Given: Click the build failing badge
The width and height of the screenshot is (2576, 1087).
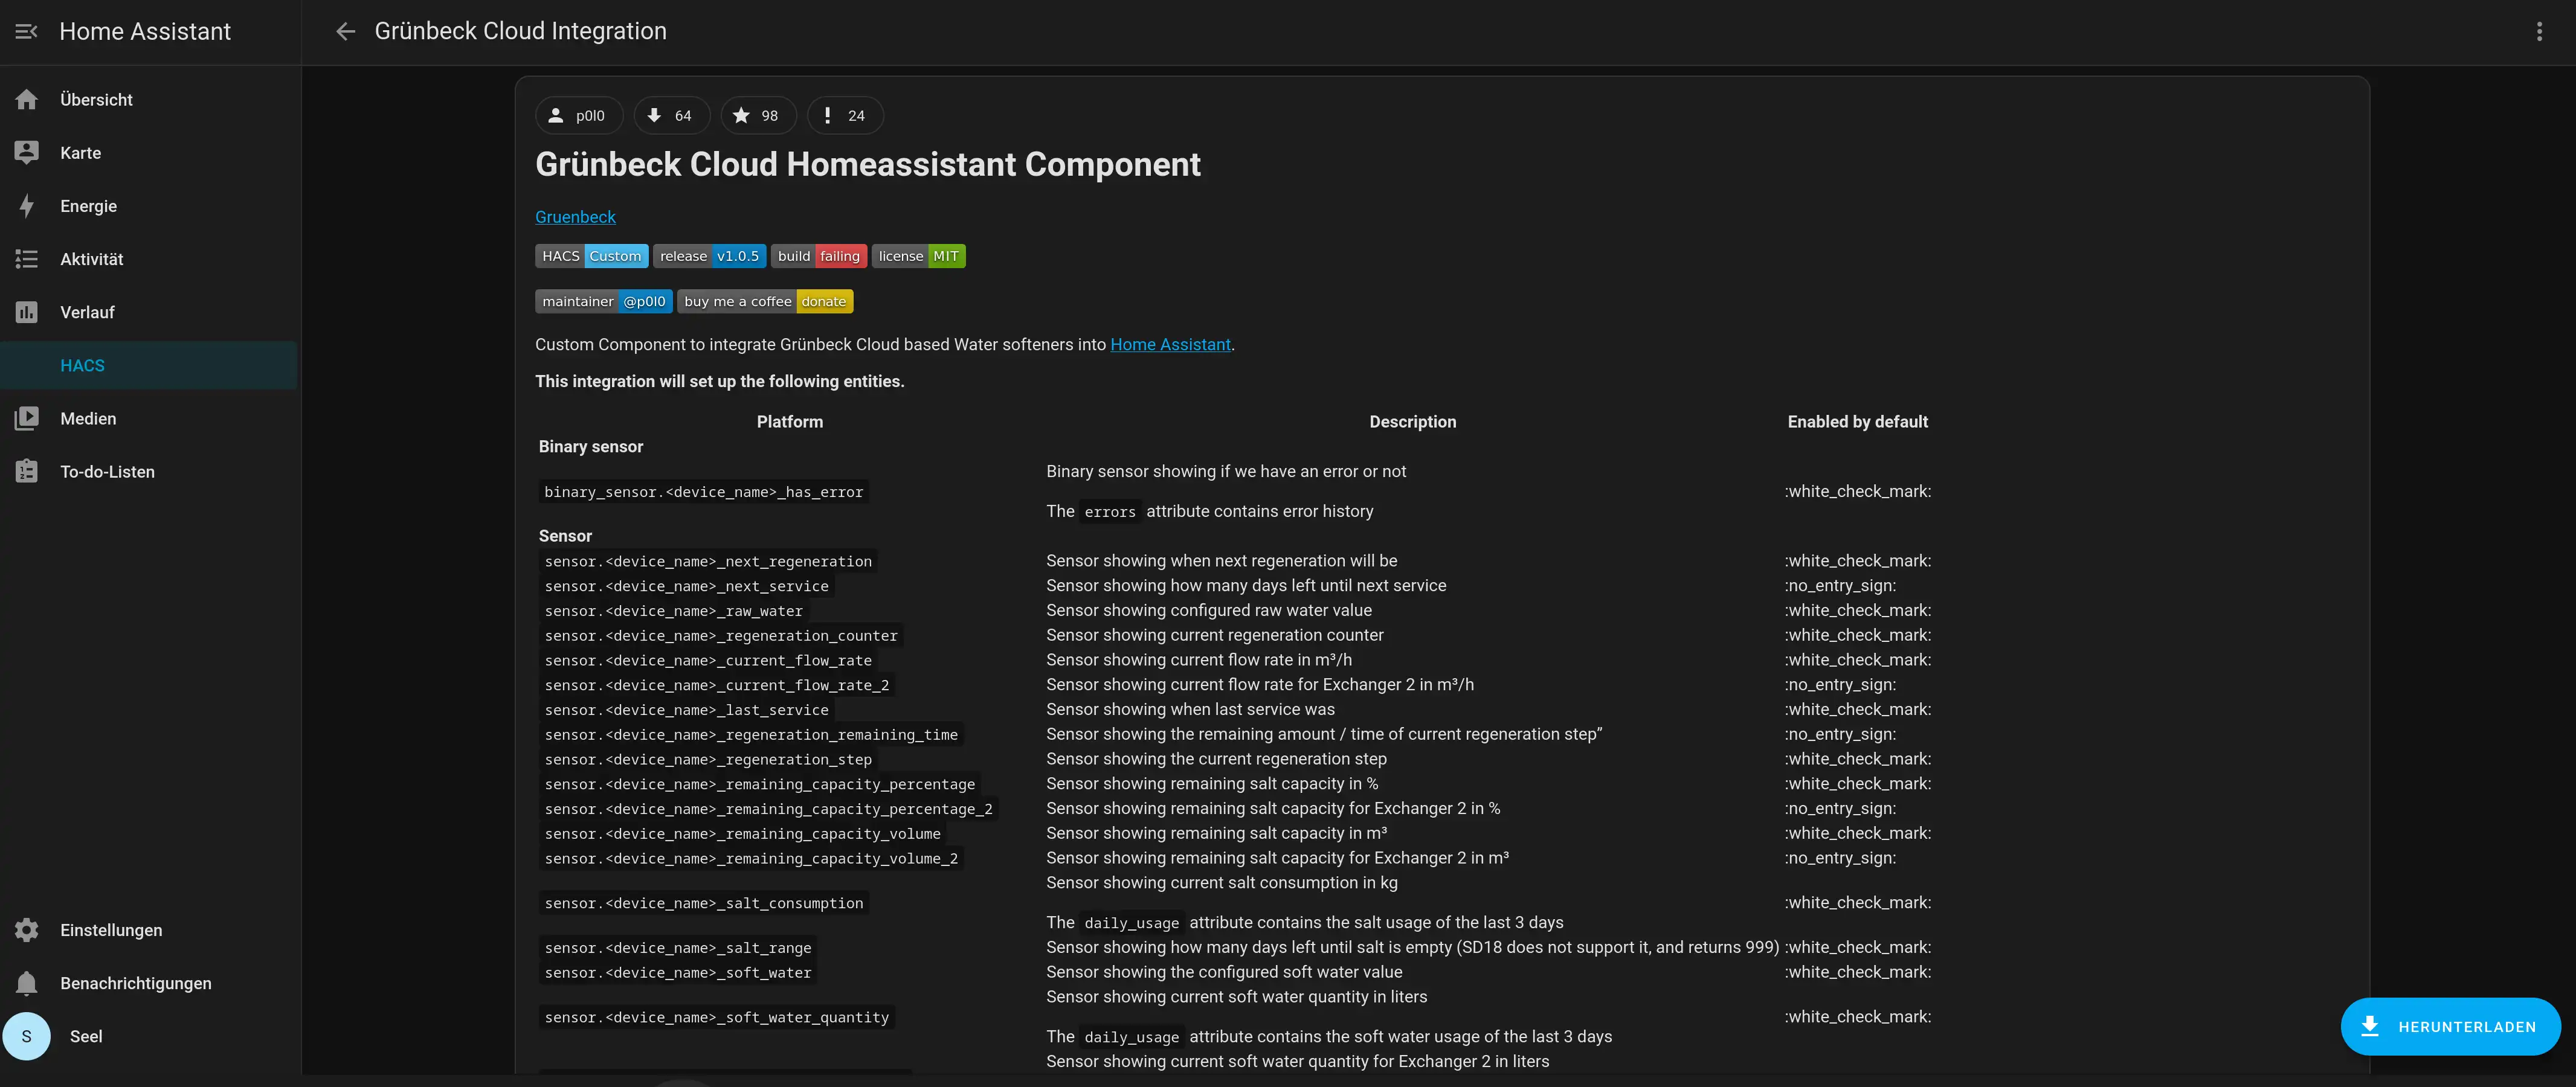Looking at the screenshot, I should tap(819, 256).
